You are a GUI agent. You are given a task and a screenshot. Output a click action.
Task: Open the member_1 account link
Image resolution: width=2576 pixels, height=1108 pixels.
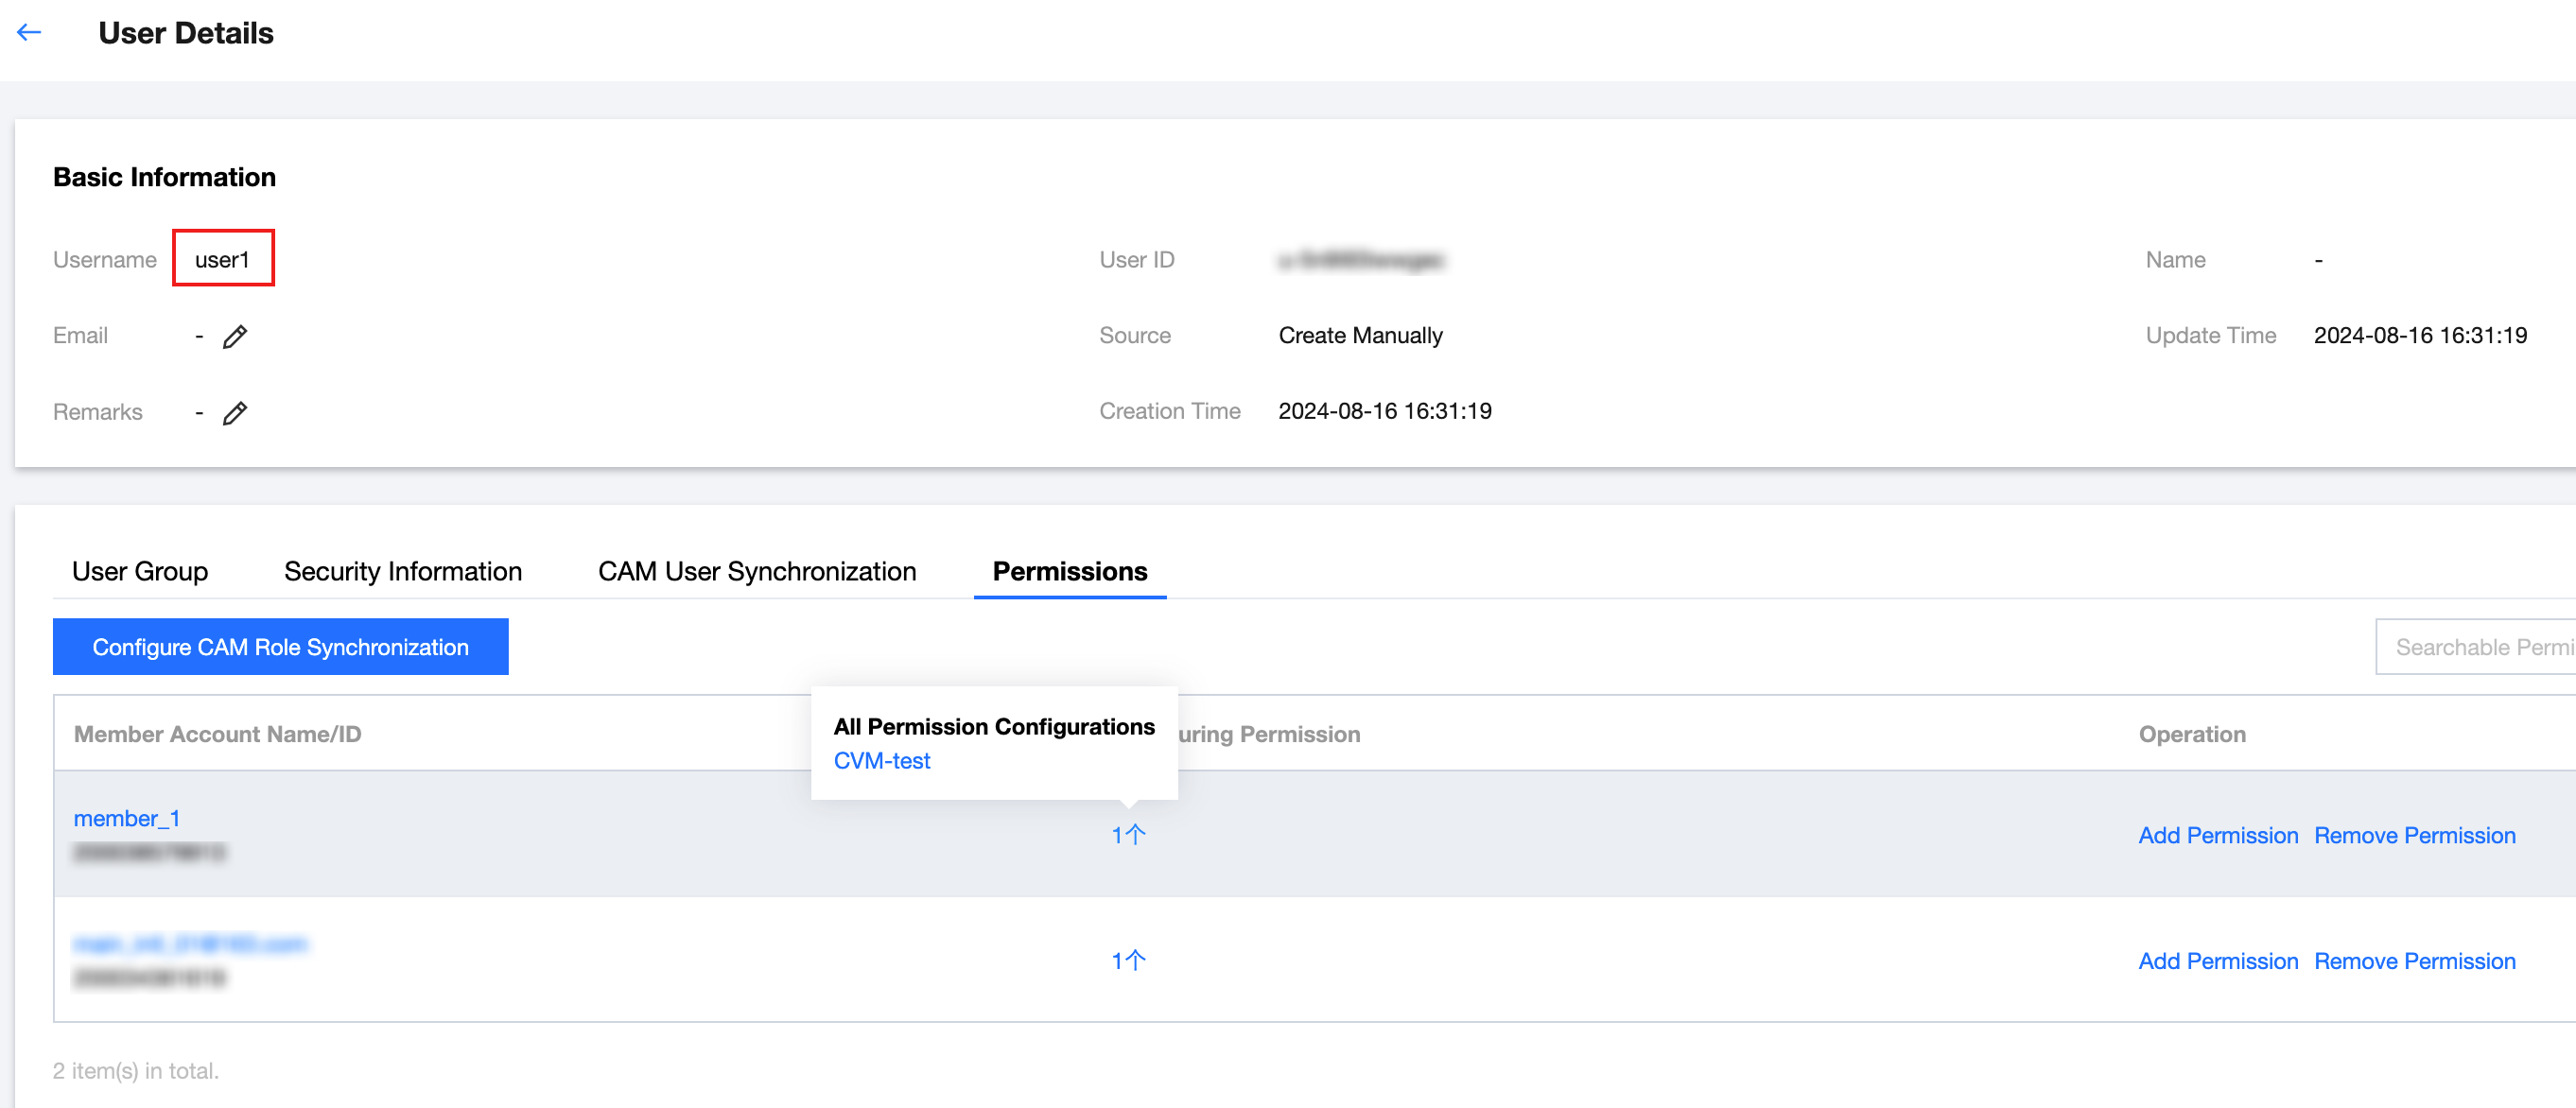point(127,818)
